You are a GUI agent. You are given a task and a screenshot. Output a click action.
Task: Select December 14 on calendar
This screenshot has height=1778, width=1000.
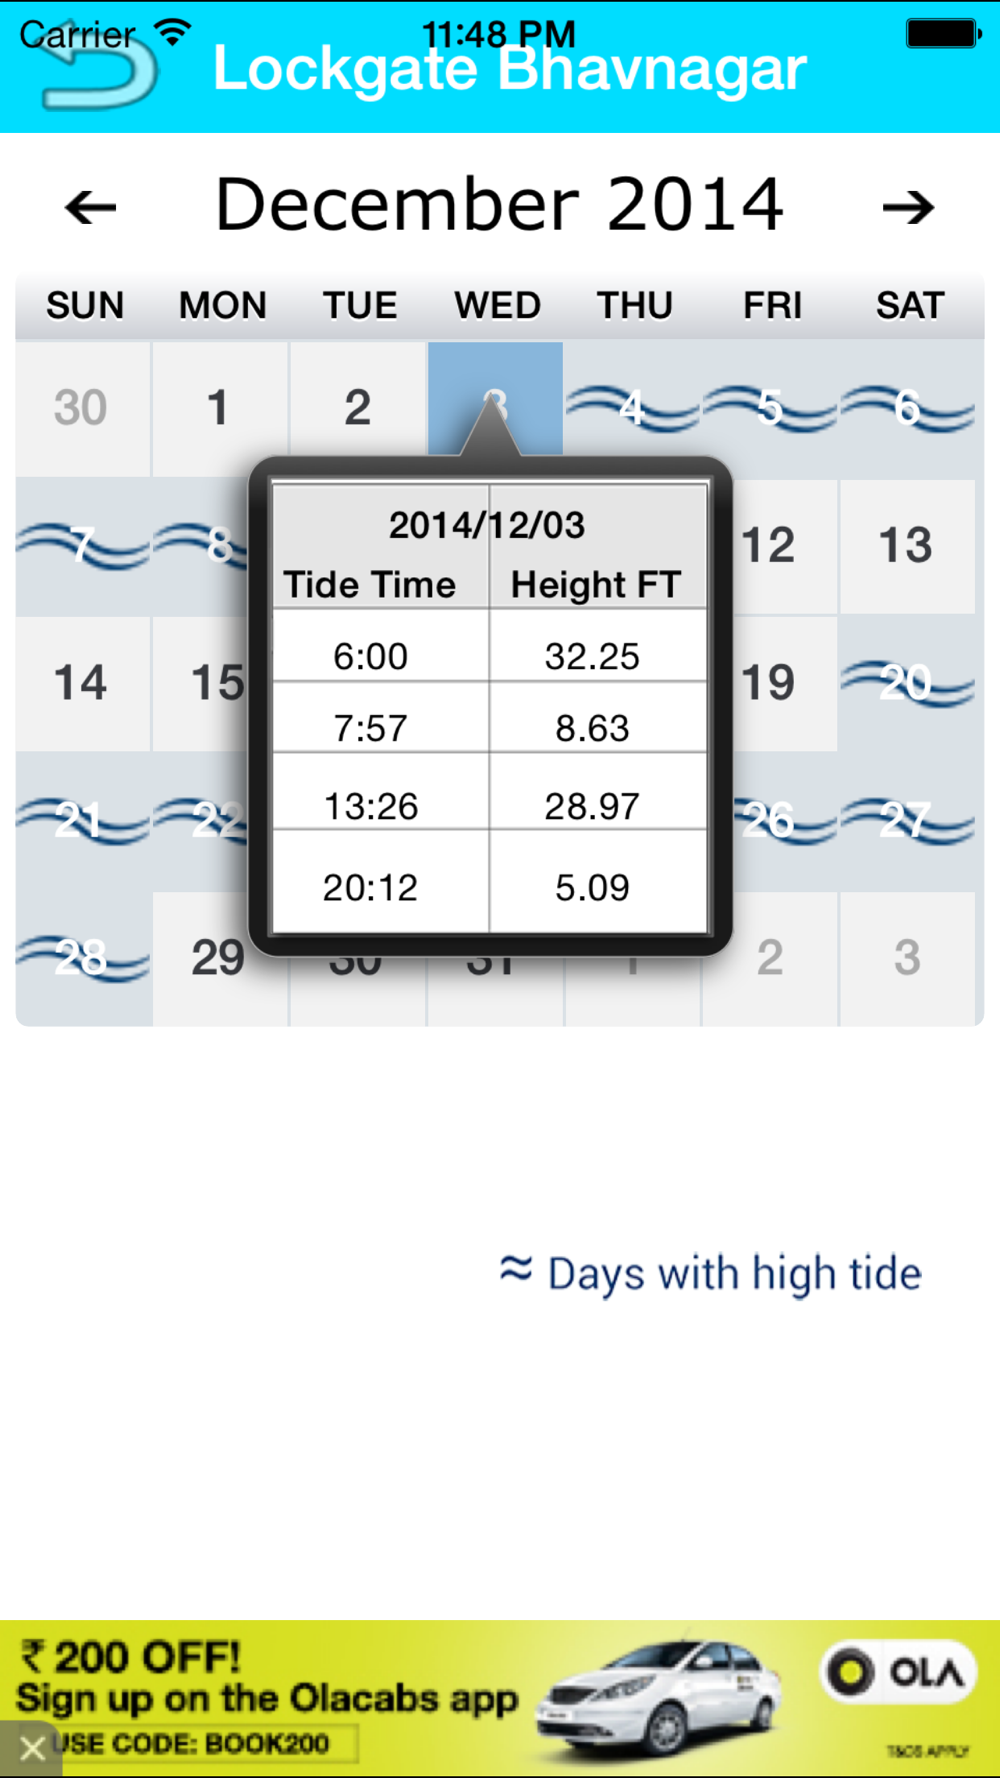coord(82,683)
